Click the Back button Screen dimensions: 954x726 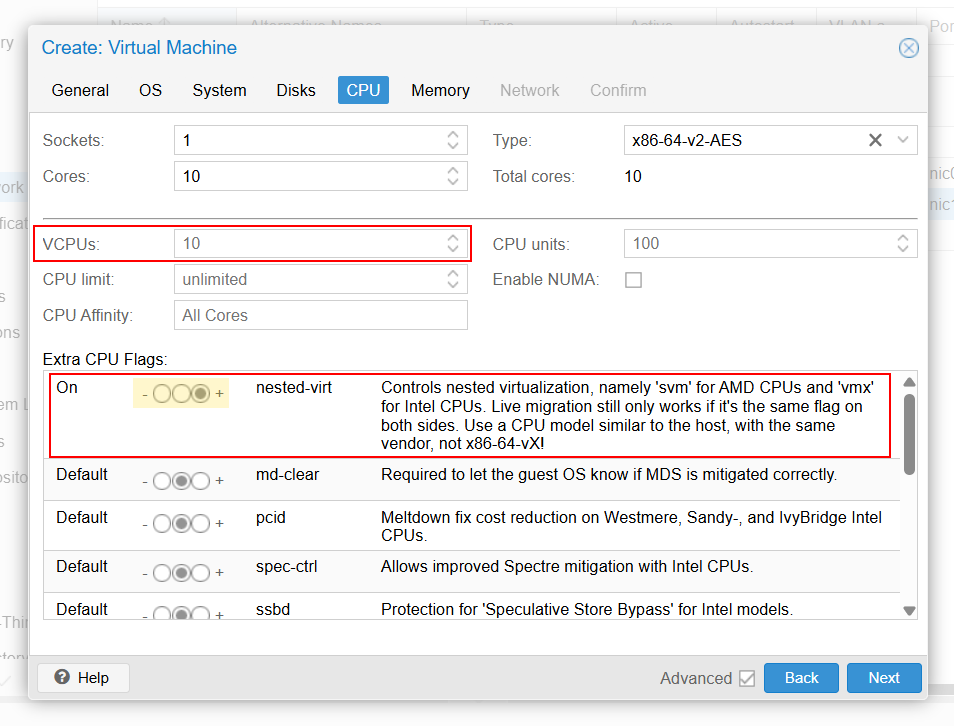click(801, 678)
